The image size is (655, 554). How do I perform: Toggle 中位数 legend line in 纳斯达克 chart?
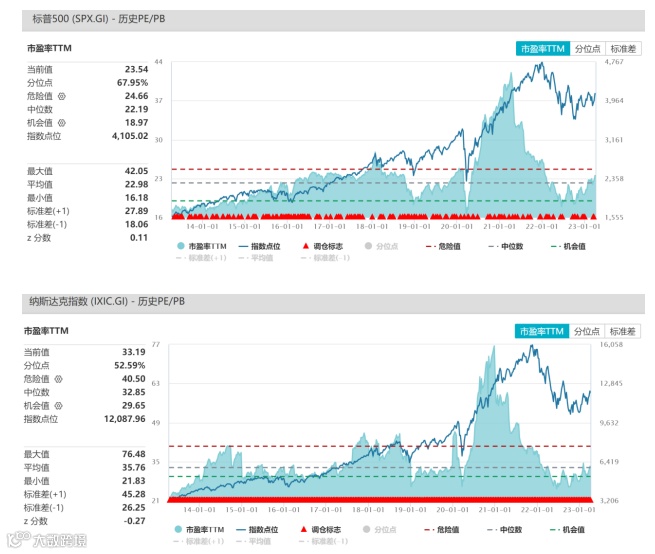click(505, 530)
